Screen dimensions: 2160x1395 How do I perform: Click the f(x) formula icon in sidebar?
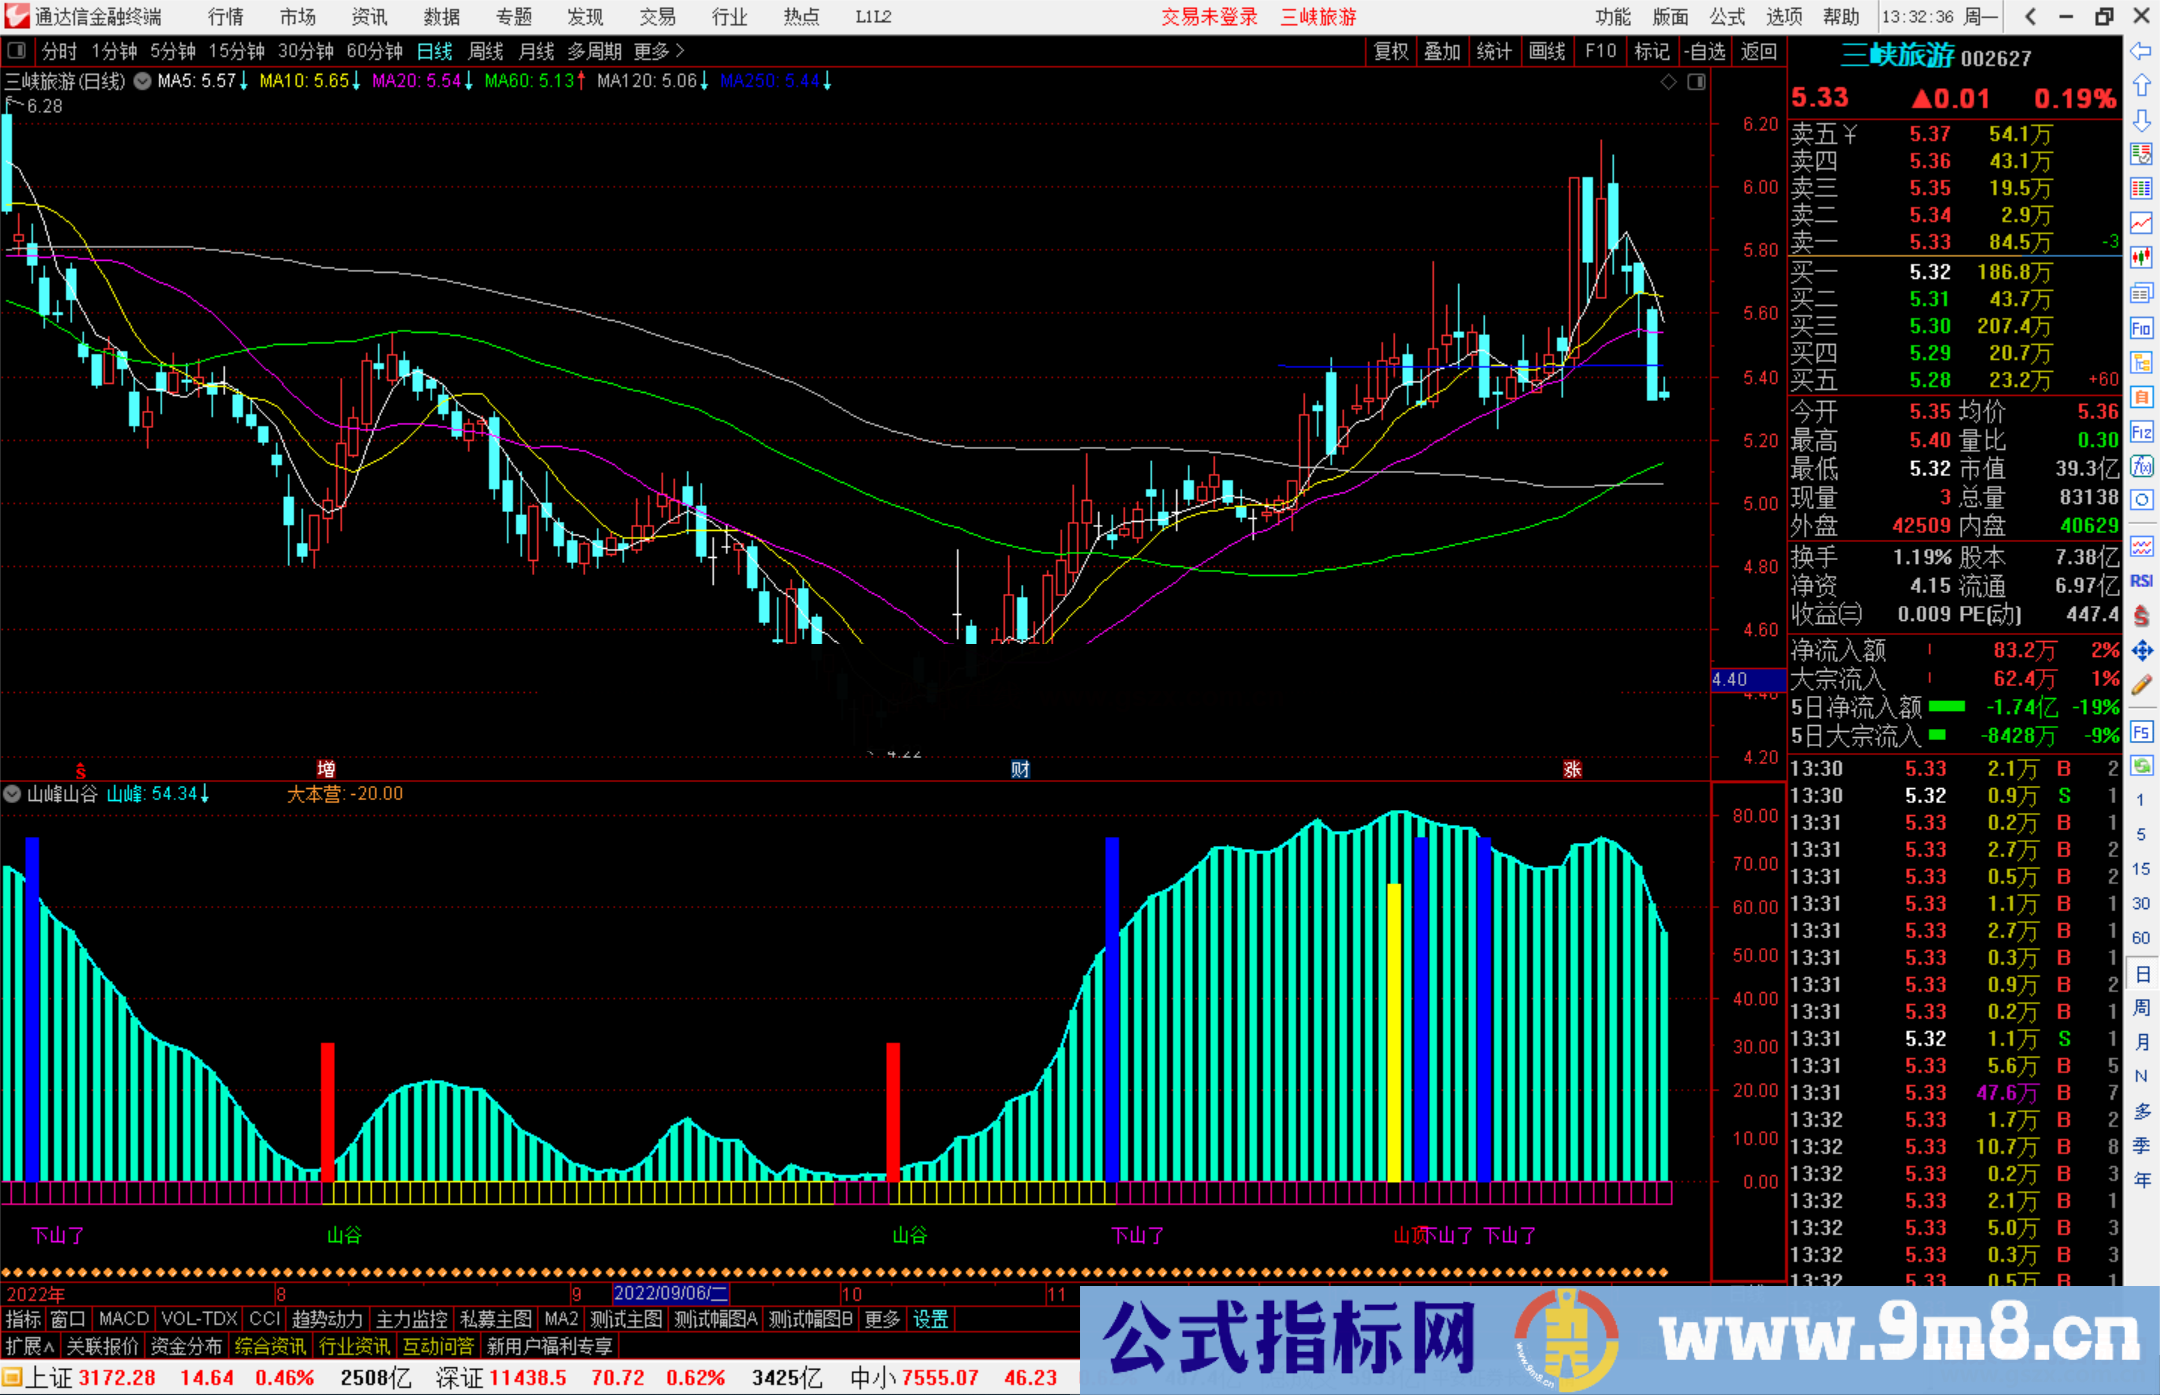tap(2141, 466)
